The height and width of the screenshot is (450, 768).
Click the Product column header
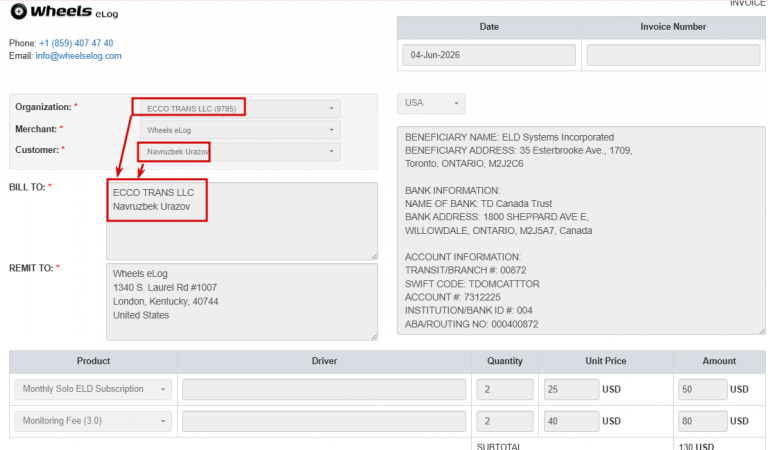pyautogui.click(x=93, y=361)
